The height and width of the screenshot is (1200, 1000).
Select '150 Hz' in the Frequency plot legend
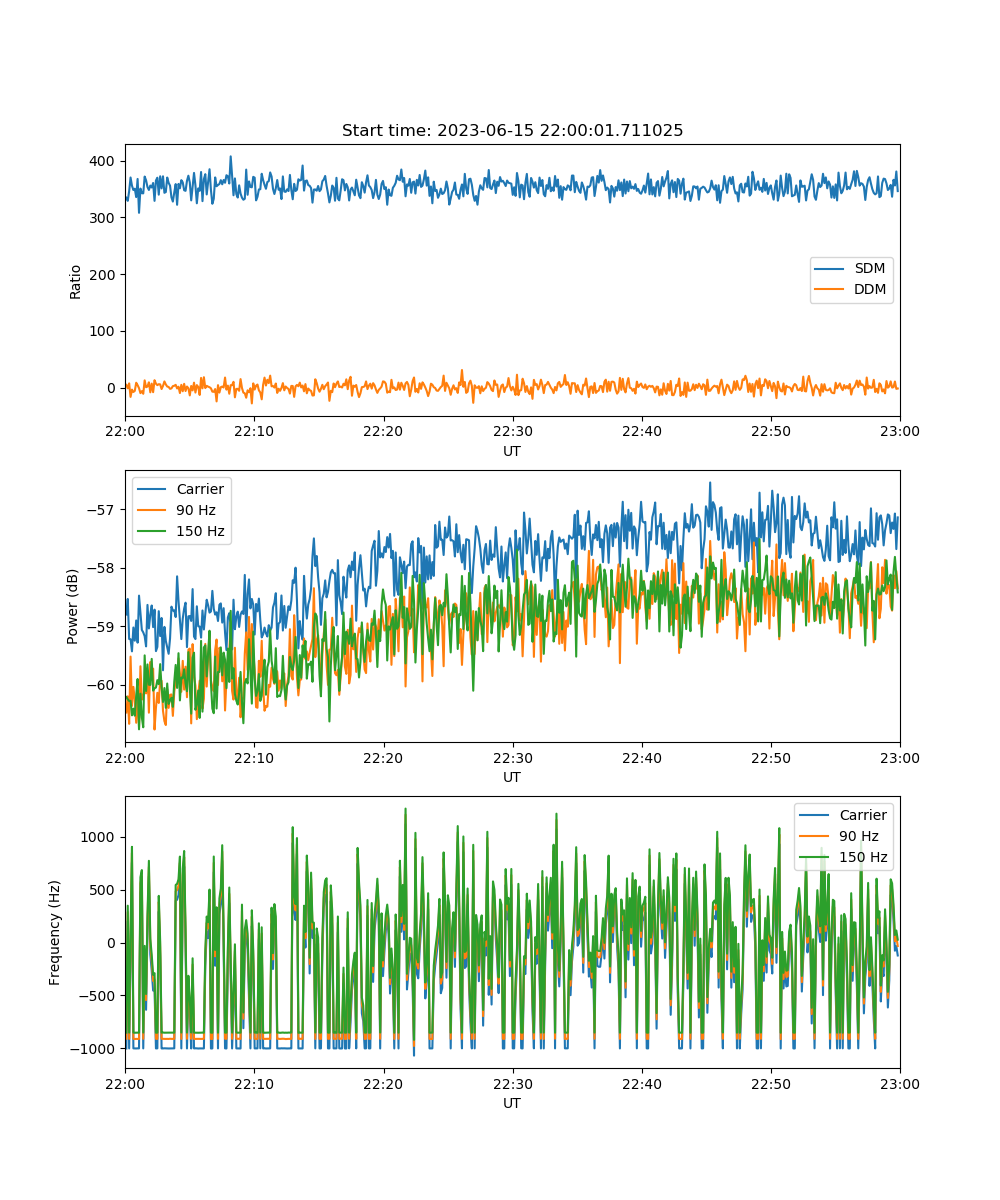click(863, 857)
